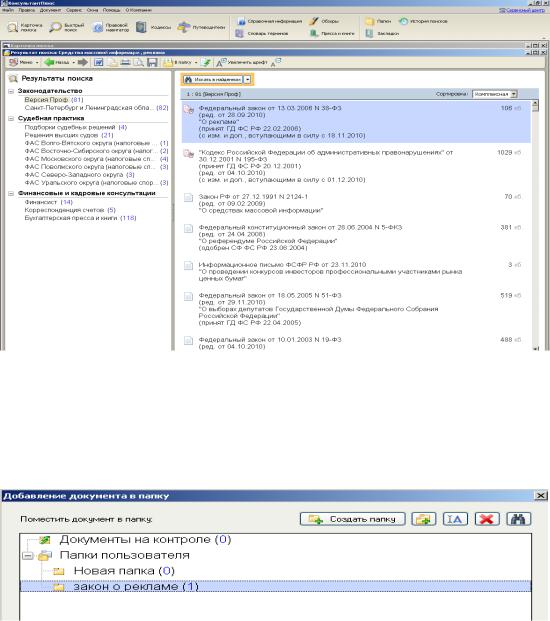Select Кодекс об административных правонарушениях result
Viewport: 550px width, 621px height.
pos(356,166)
